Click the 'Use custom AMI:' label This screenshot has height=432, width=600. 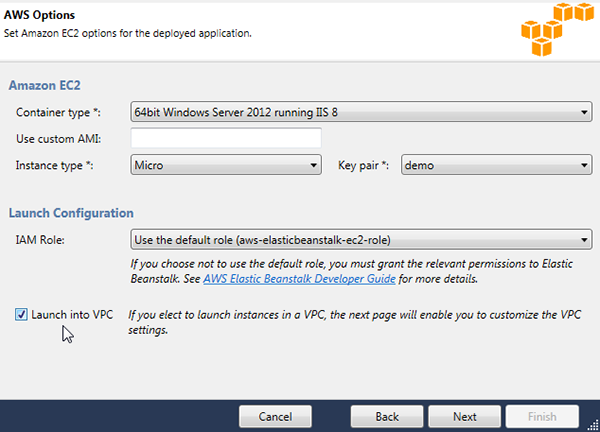coord(59,139)
